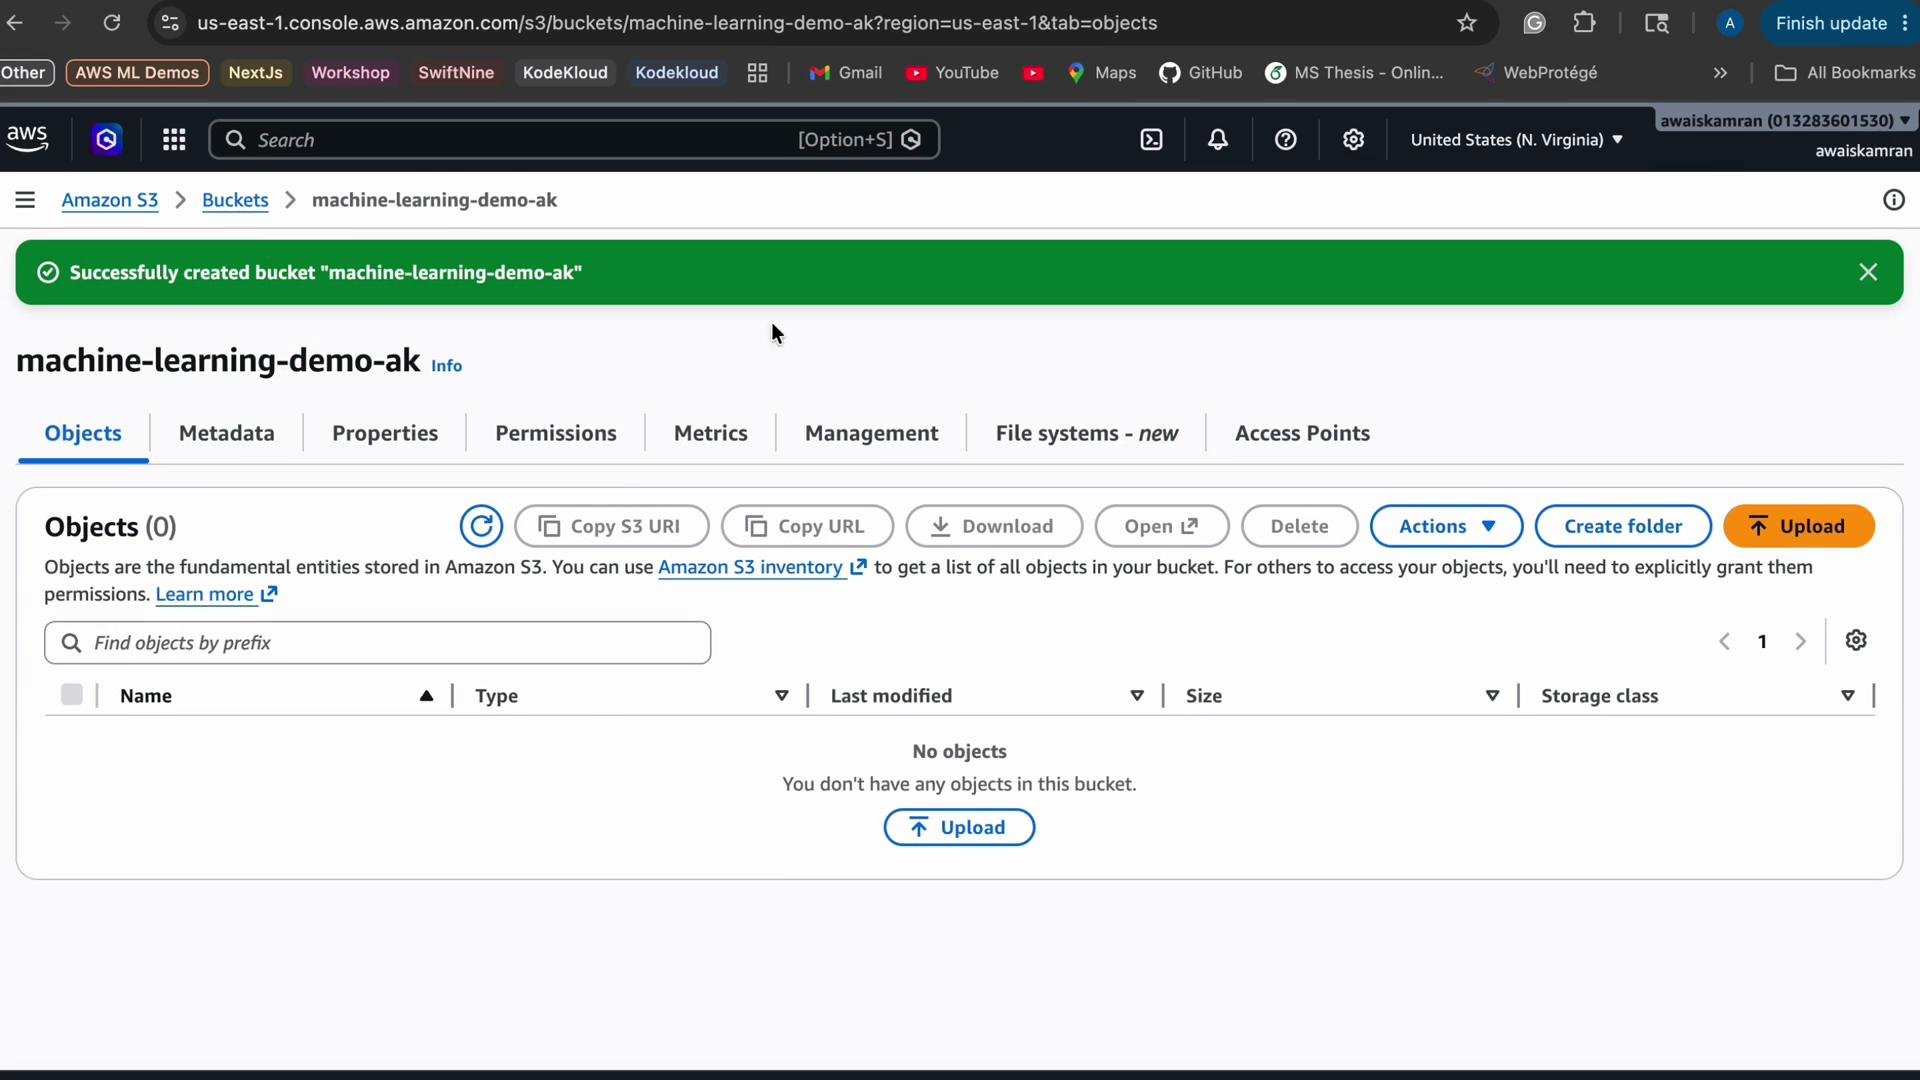The height and width of the screenshot is (1080, 1920).
Task: Click the Upload button under No objects
Action: tap(959, 827)
